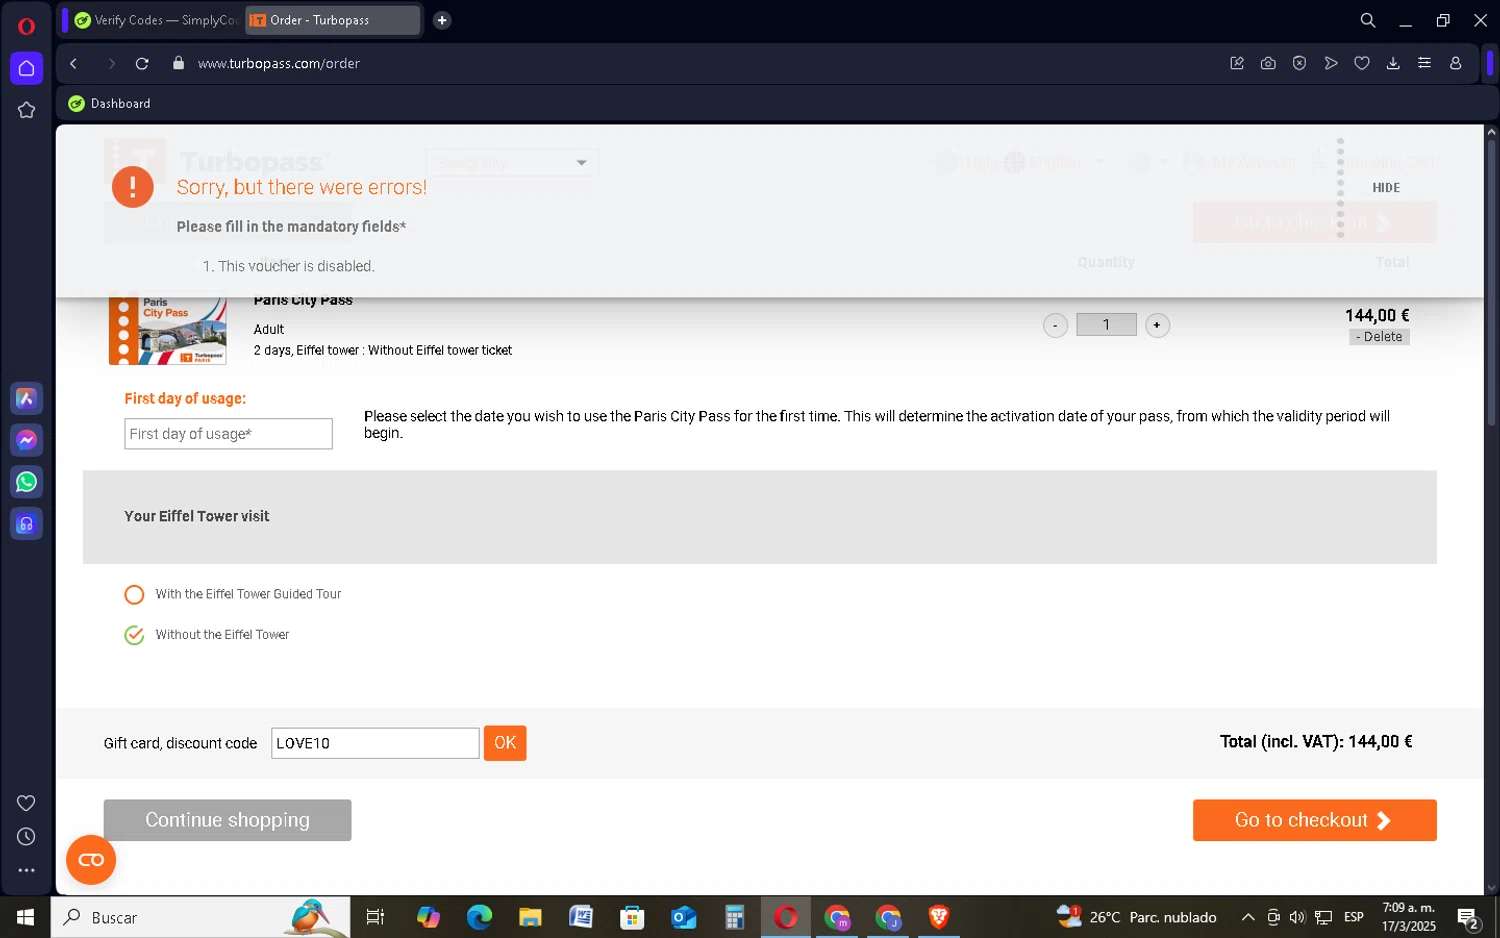Open the Dashboard bookmark
Viewport: 1500px width, 938px height.
110,103
